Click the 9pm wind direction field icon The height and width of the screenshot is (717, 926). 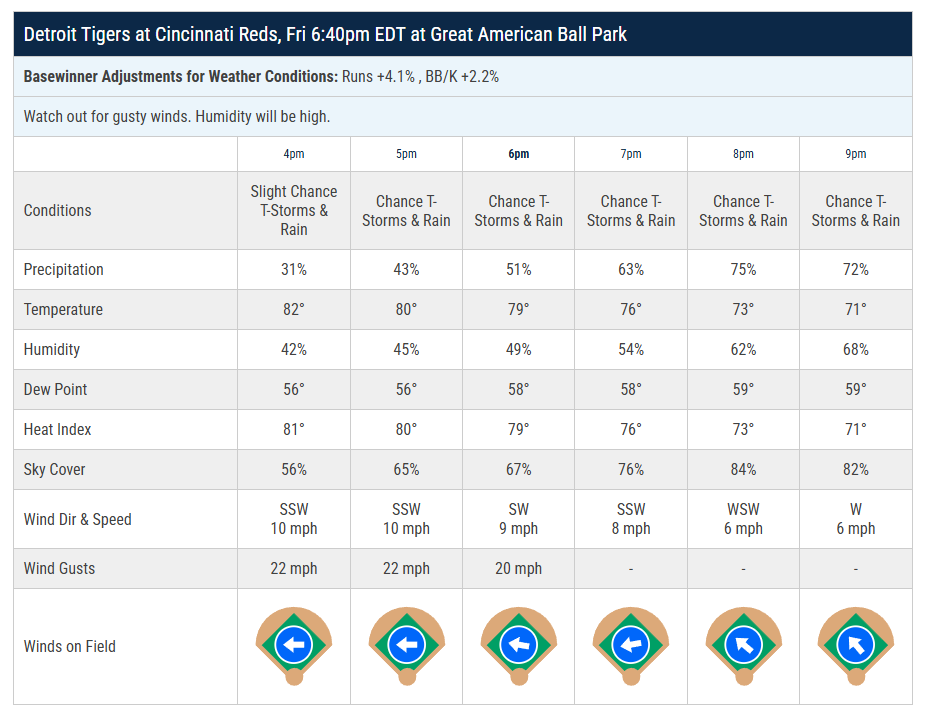[856, 645]
